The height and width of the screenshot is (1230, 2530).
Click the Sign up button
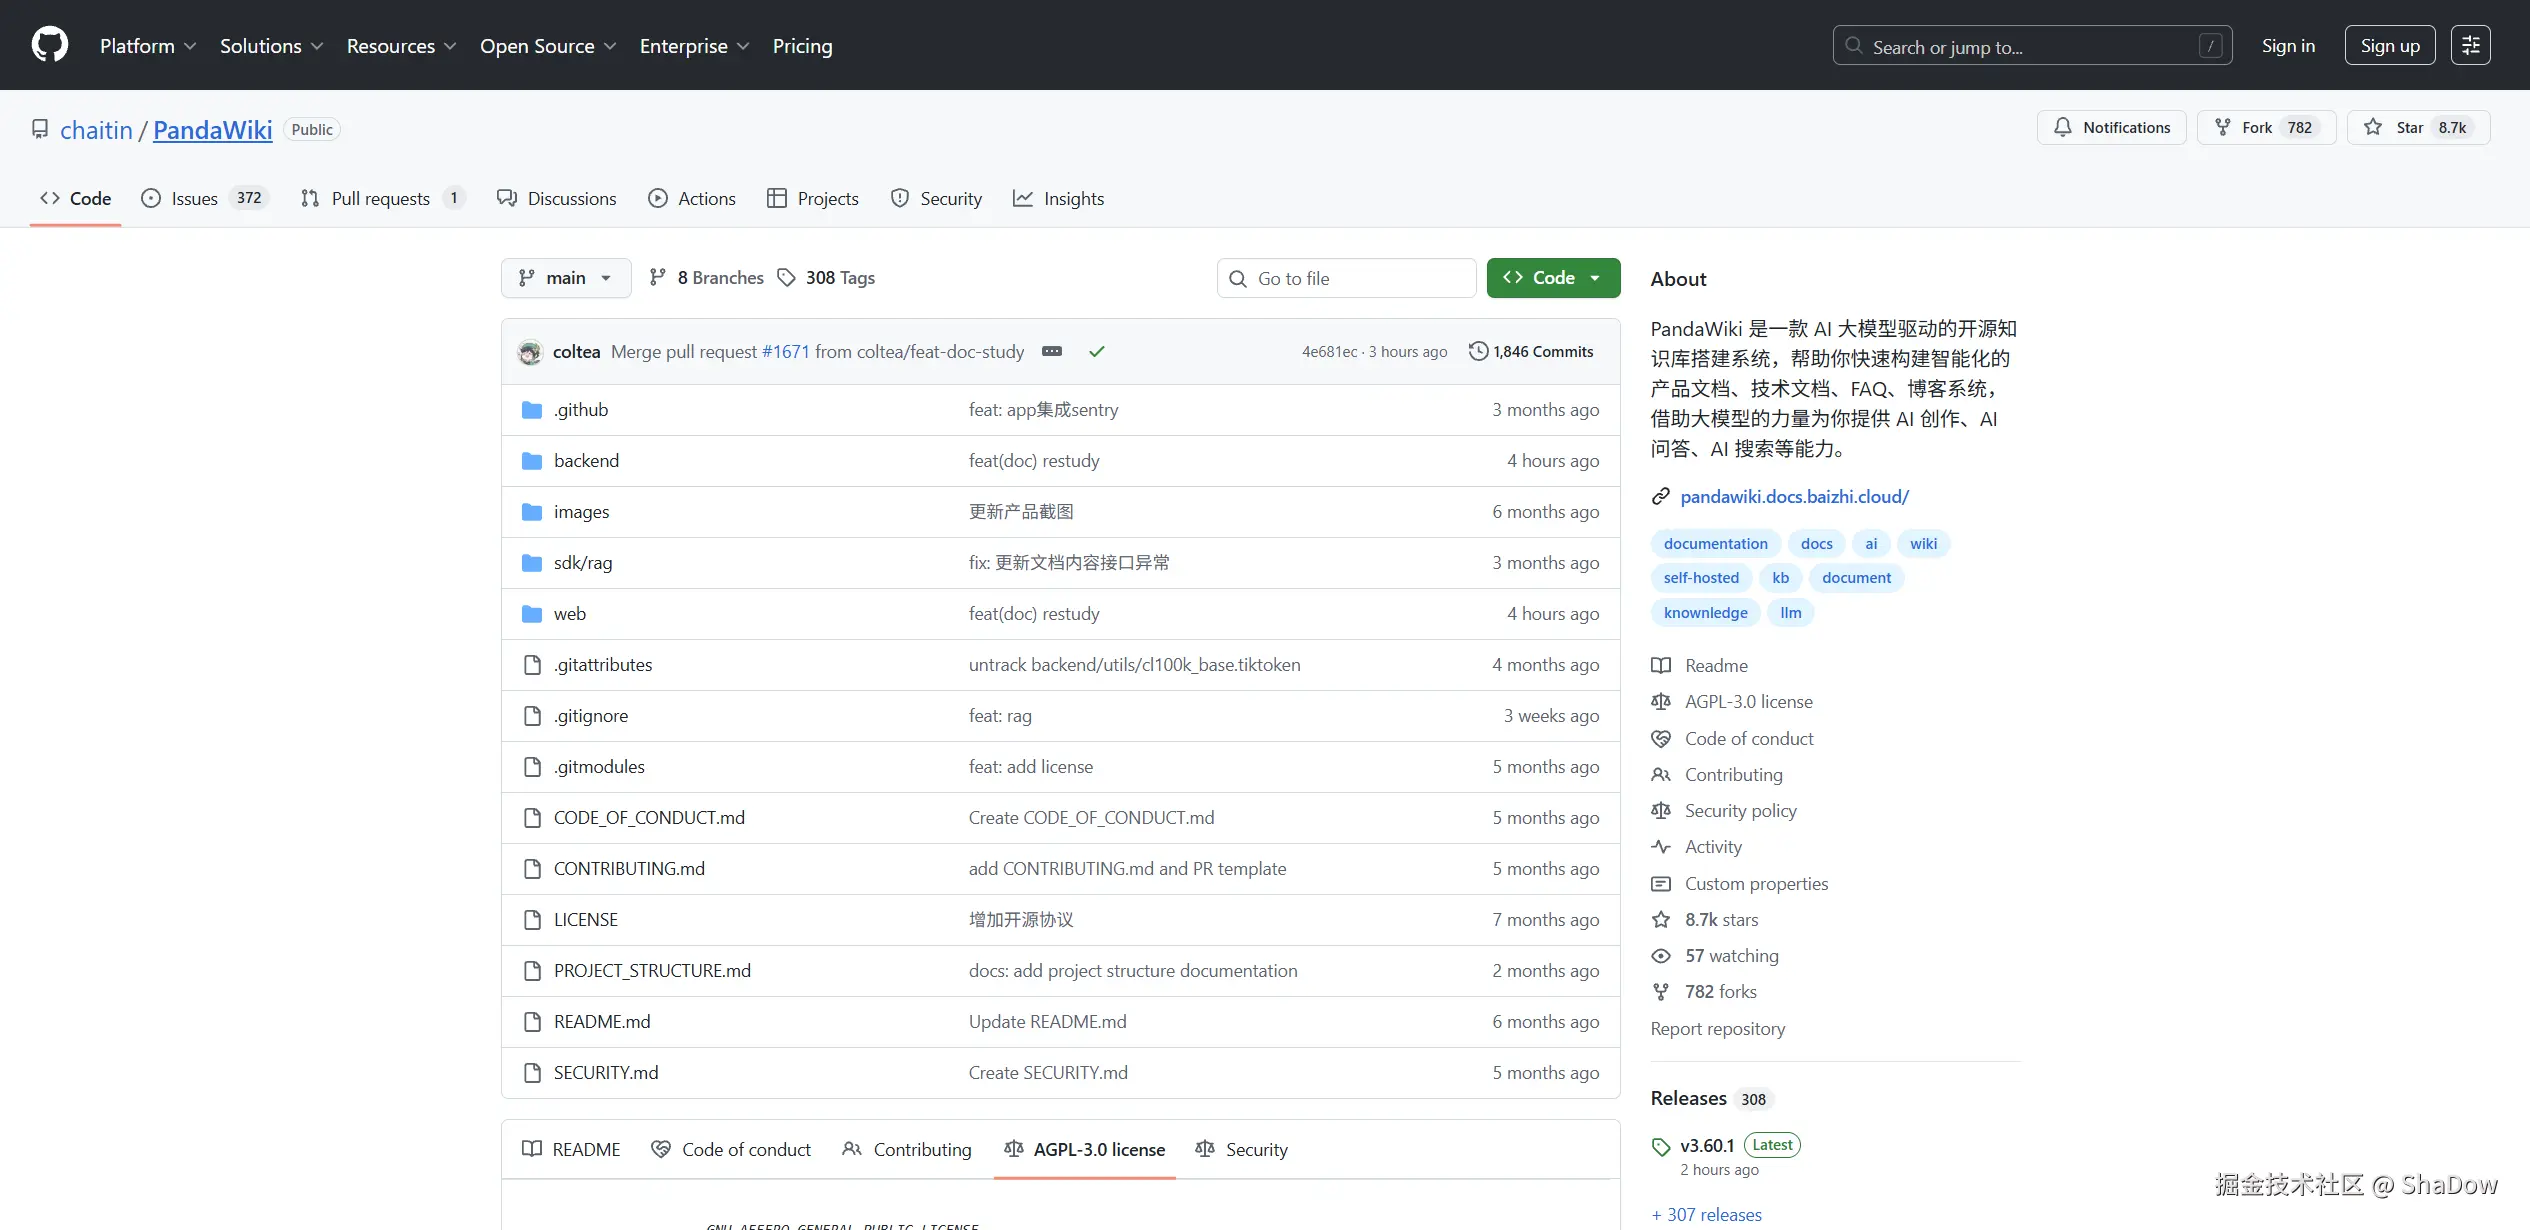coord(2389,46)
